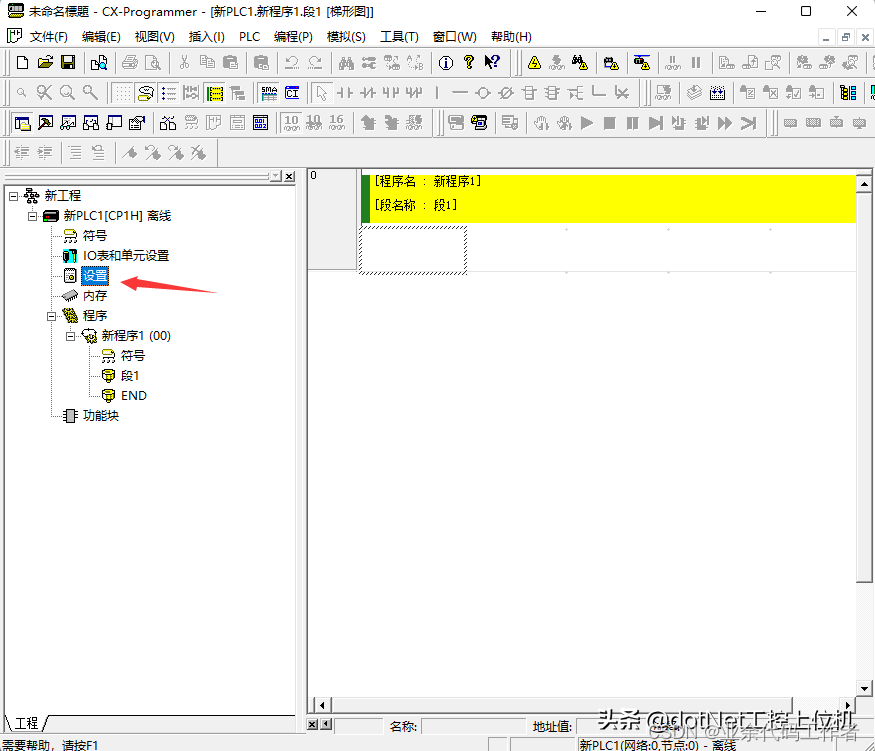The image size is (875, 751).
Task: Open the 插入(I) menu
Action: 206,37
